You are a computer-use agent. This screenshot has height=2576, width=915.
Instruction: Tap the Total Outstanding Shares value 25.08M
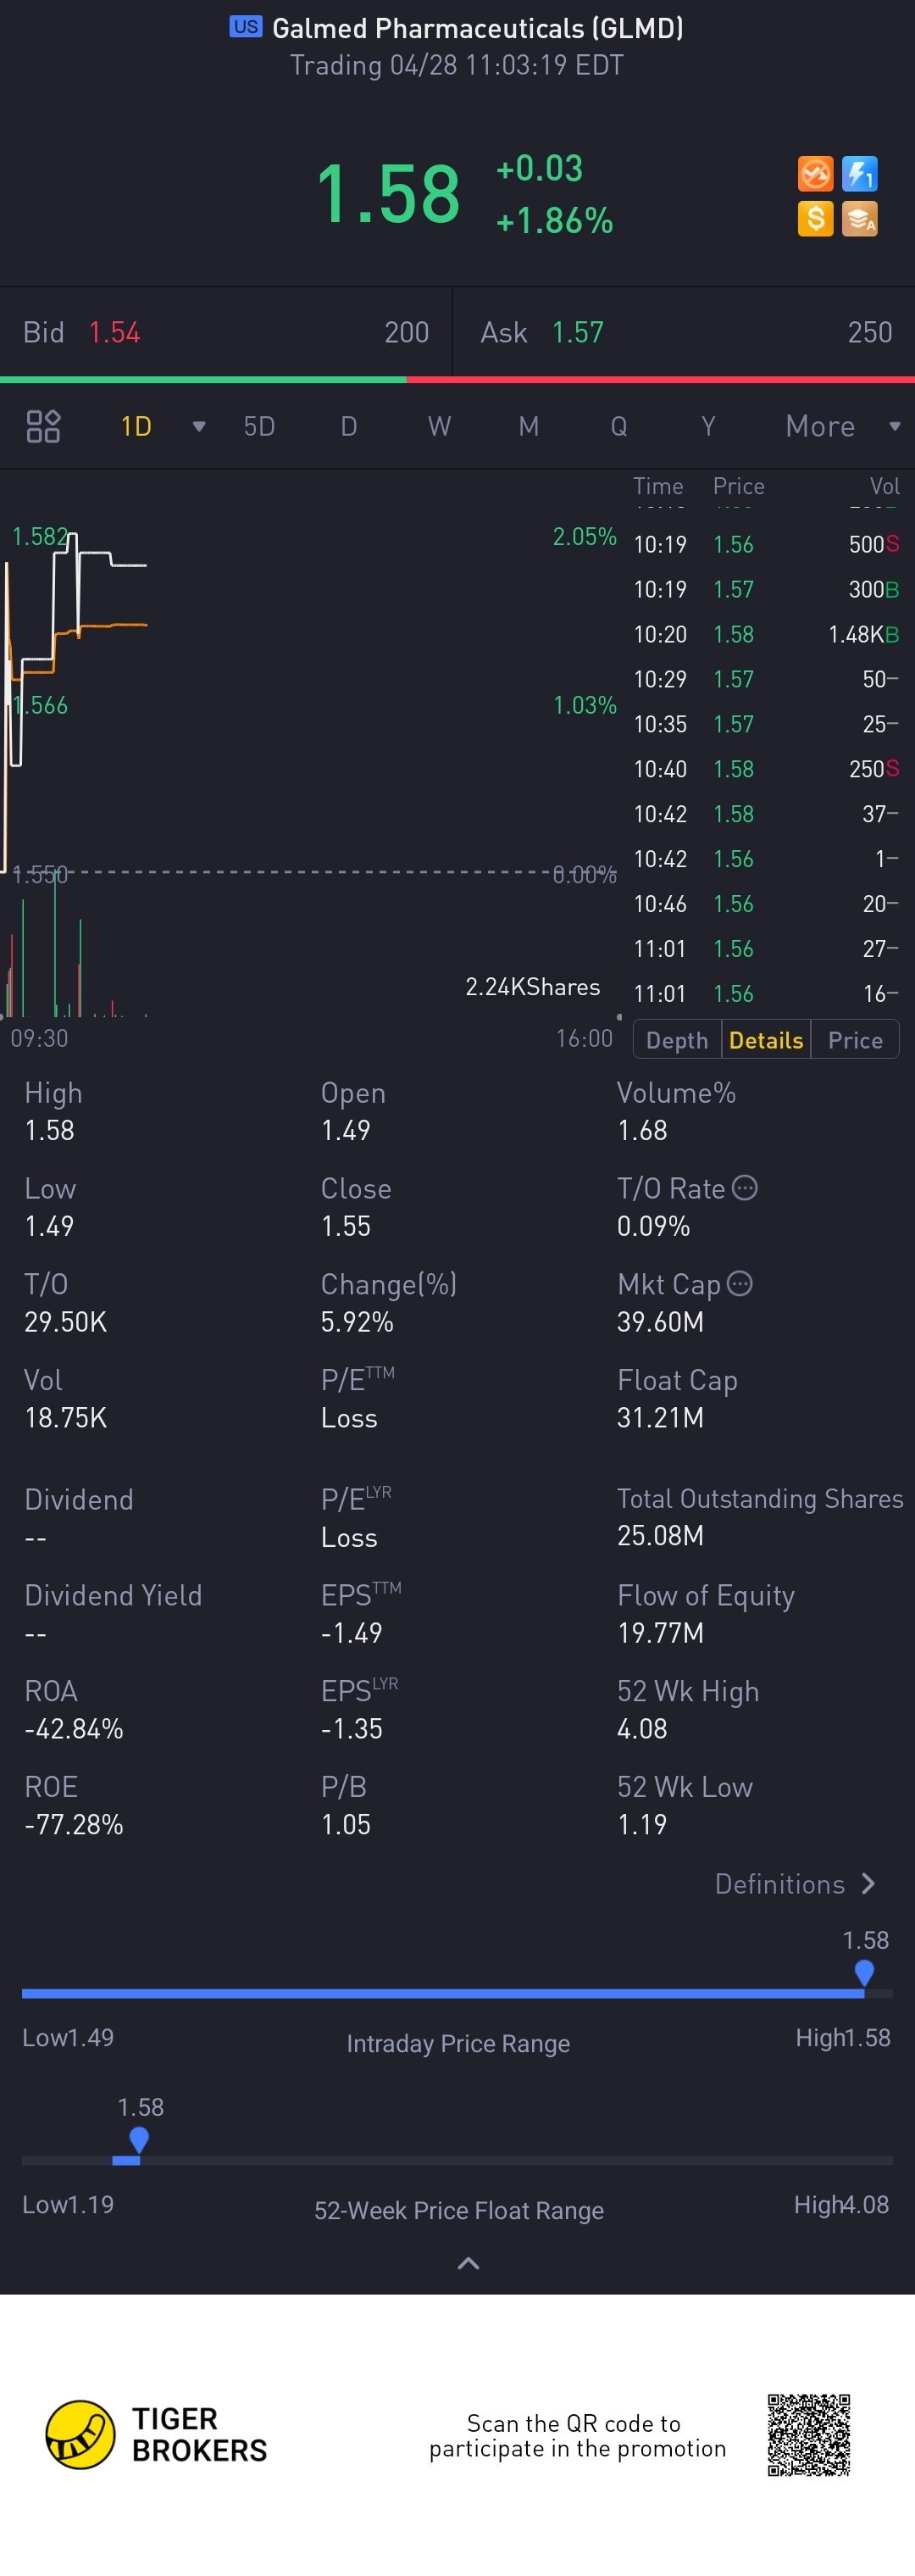(x=660, y=1536)
